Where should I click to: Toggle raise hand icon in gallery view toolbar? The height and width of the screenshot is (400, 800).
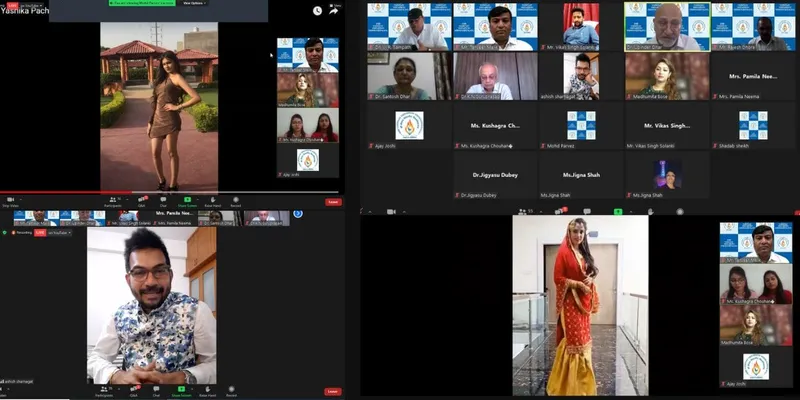(x=650, y=211)
